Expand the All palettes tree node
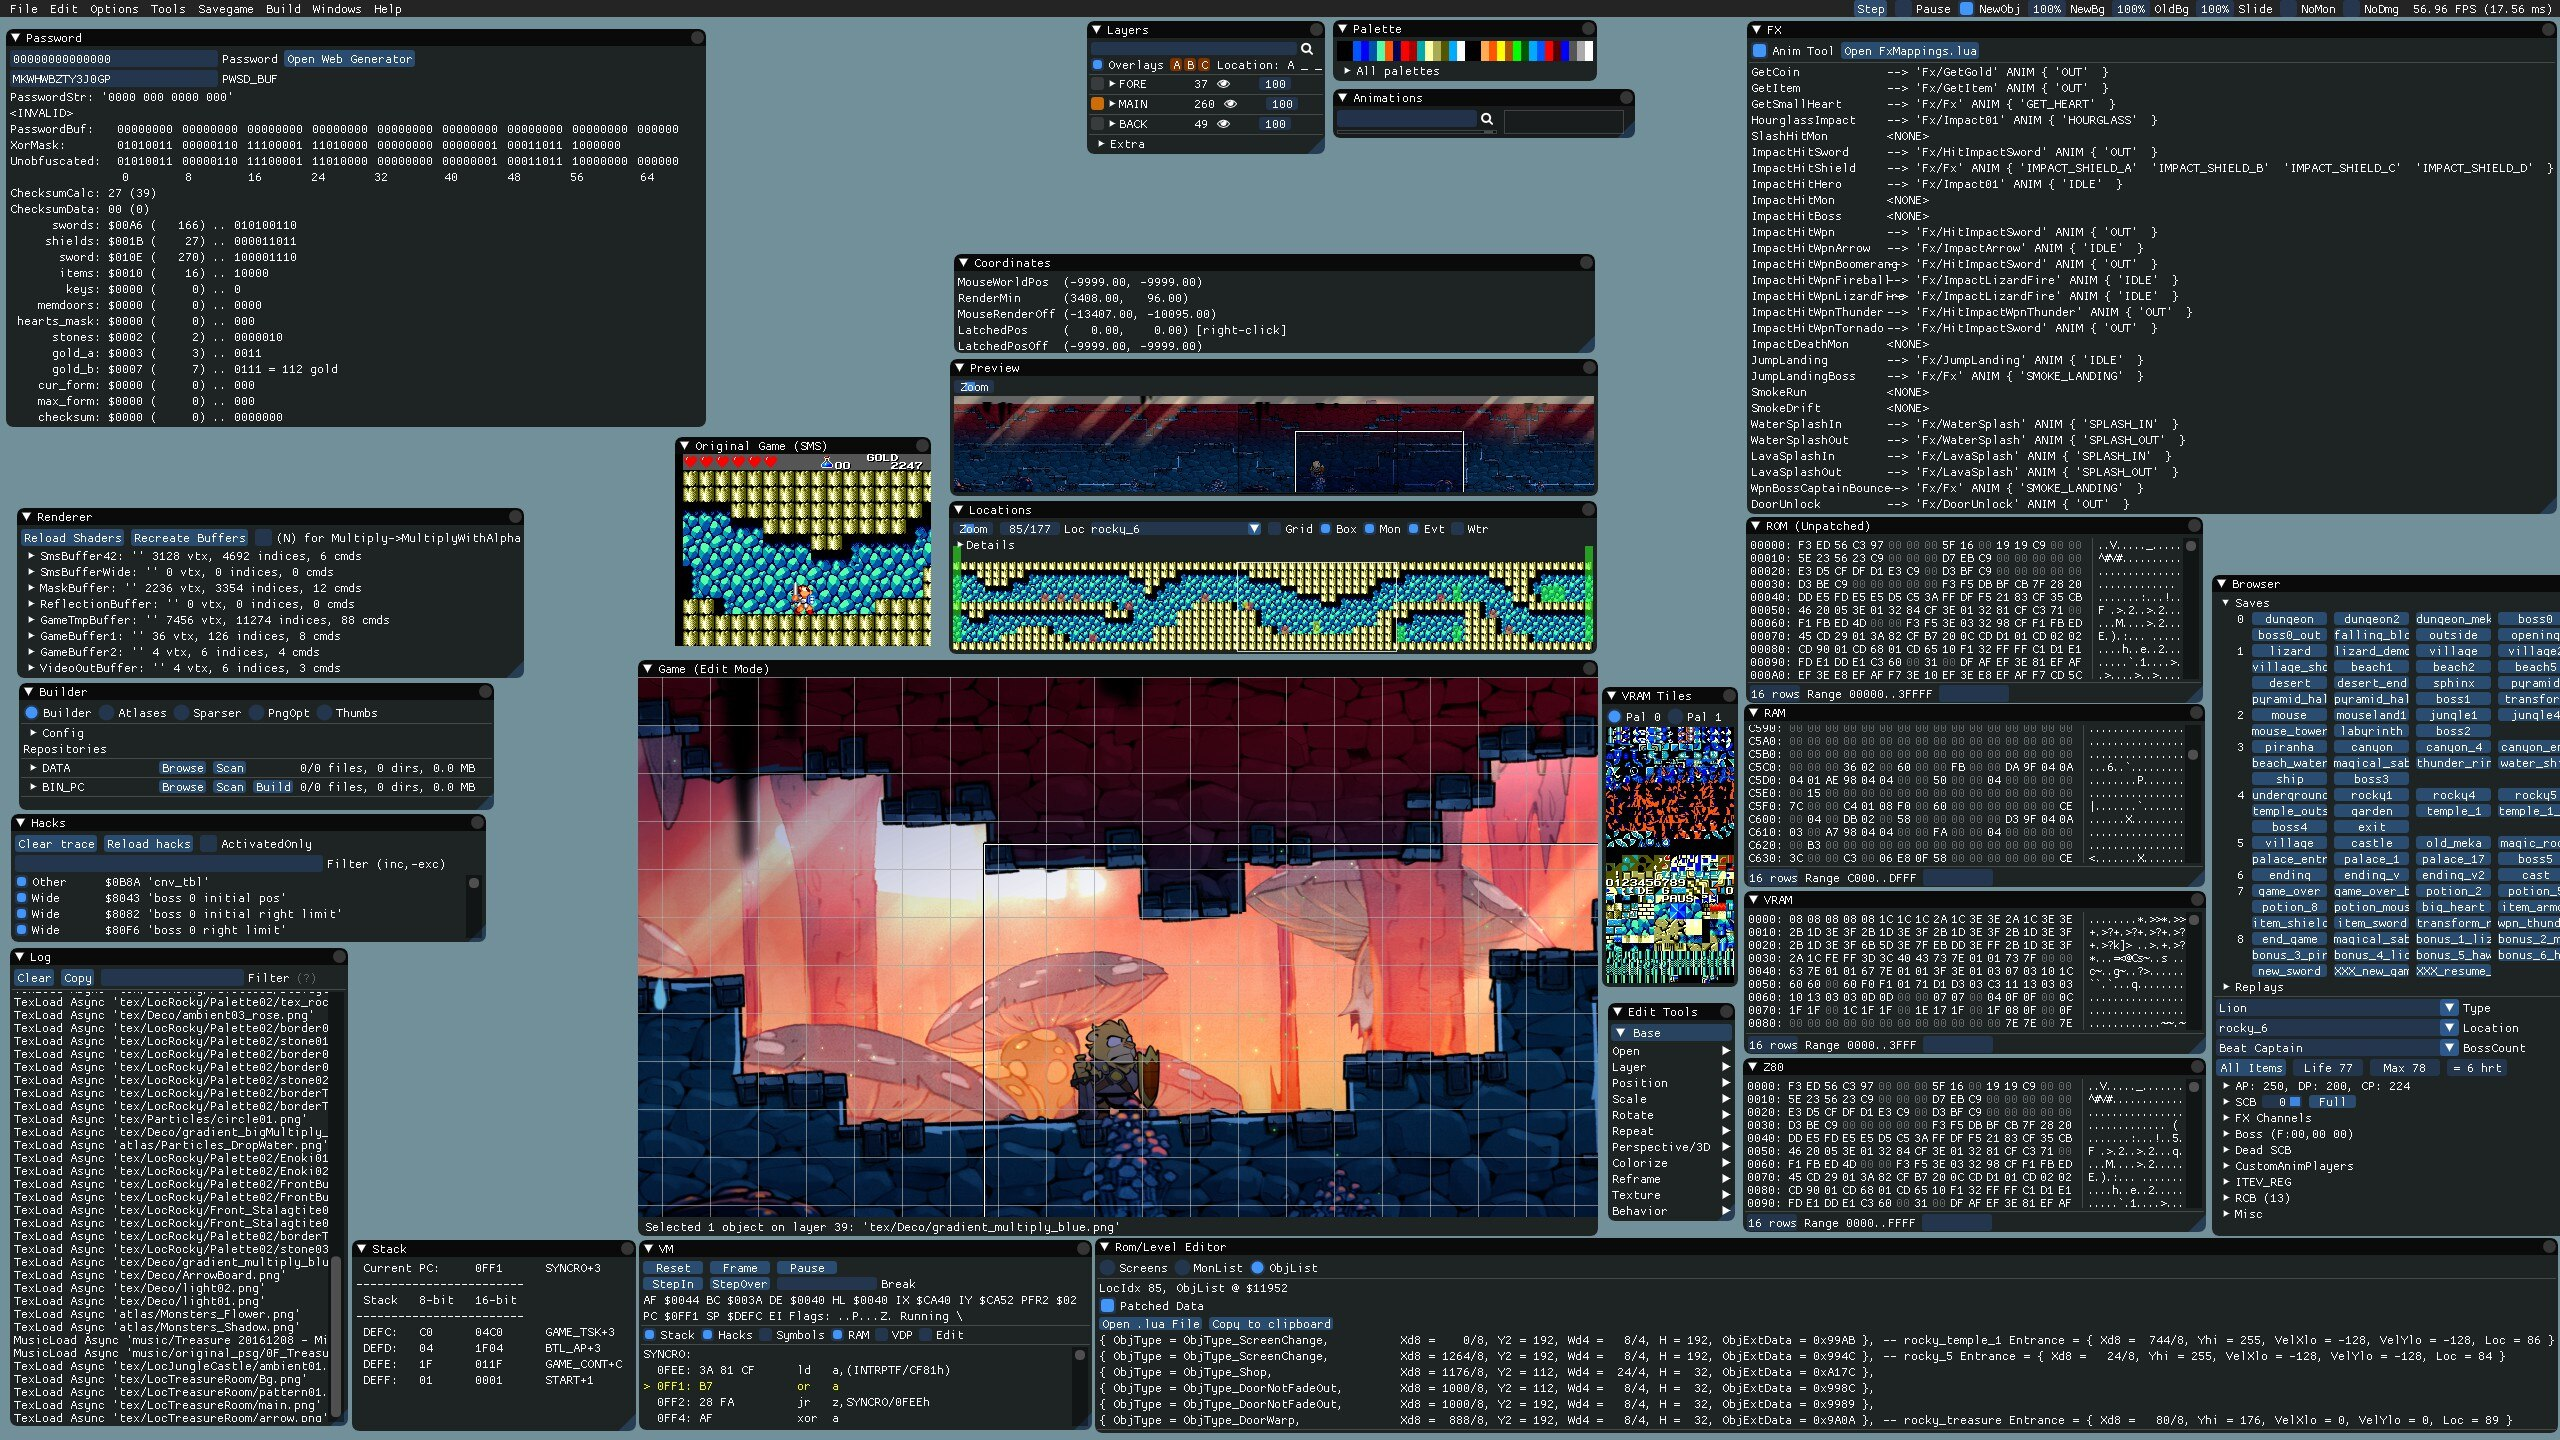 tap(1347, 71)
